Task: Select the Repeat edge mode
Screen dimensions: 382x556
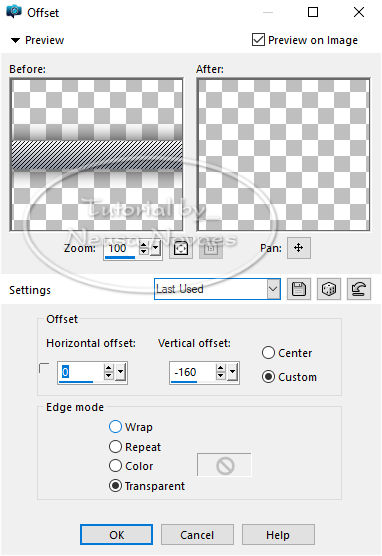Action: point(116,446)
